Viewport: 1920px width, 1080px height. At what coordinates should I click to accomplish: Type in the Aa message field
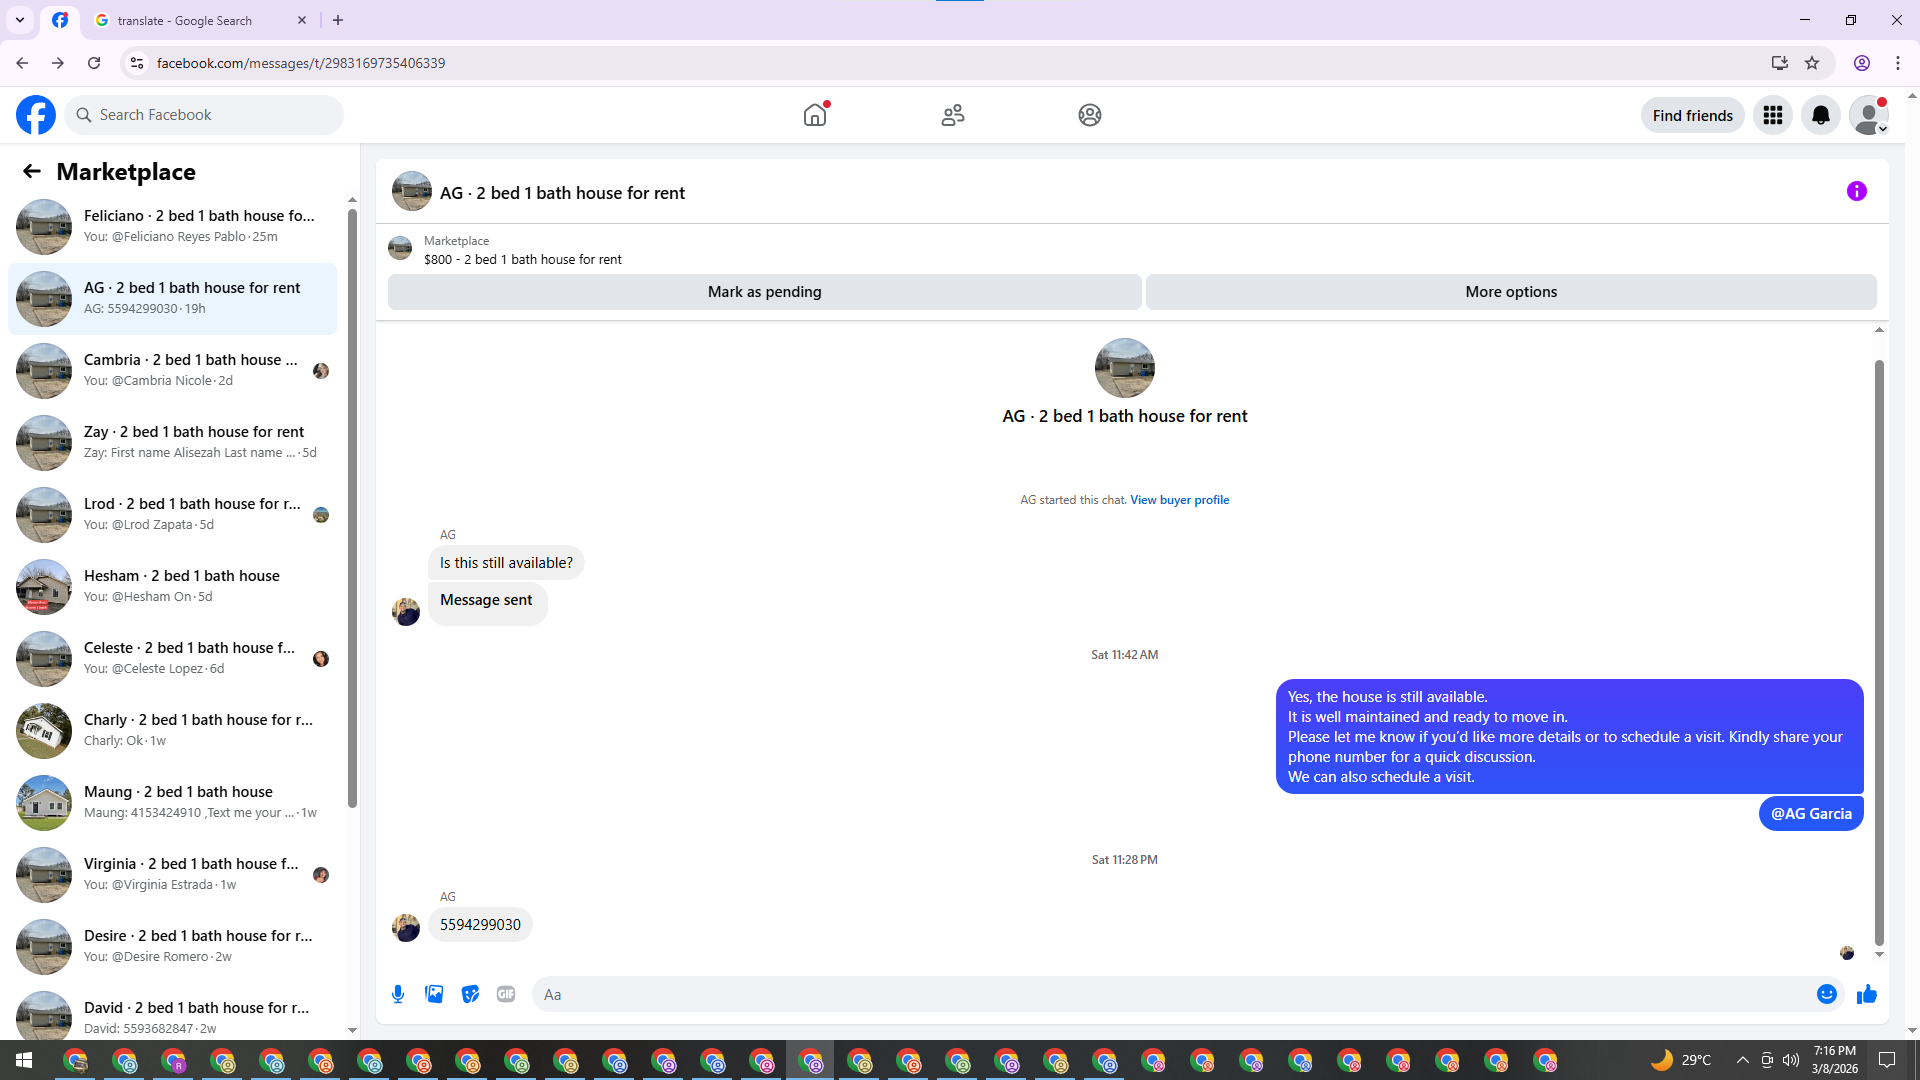pyautogui.click(x=1170, y=994)
